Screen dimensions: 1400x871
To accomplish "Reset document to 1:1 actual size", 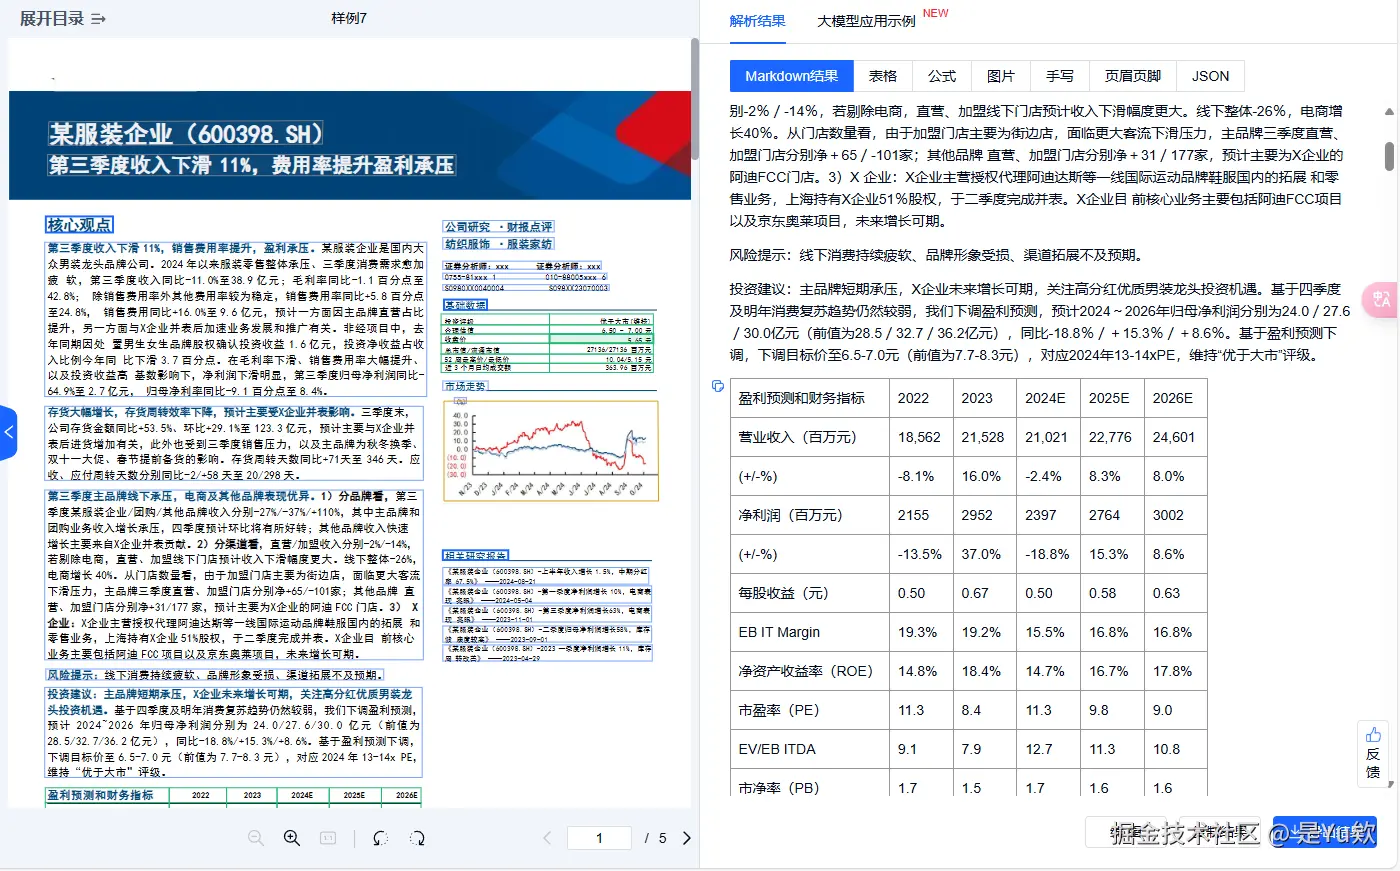I will point(328,837).
